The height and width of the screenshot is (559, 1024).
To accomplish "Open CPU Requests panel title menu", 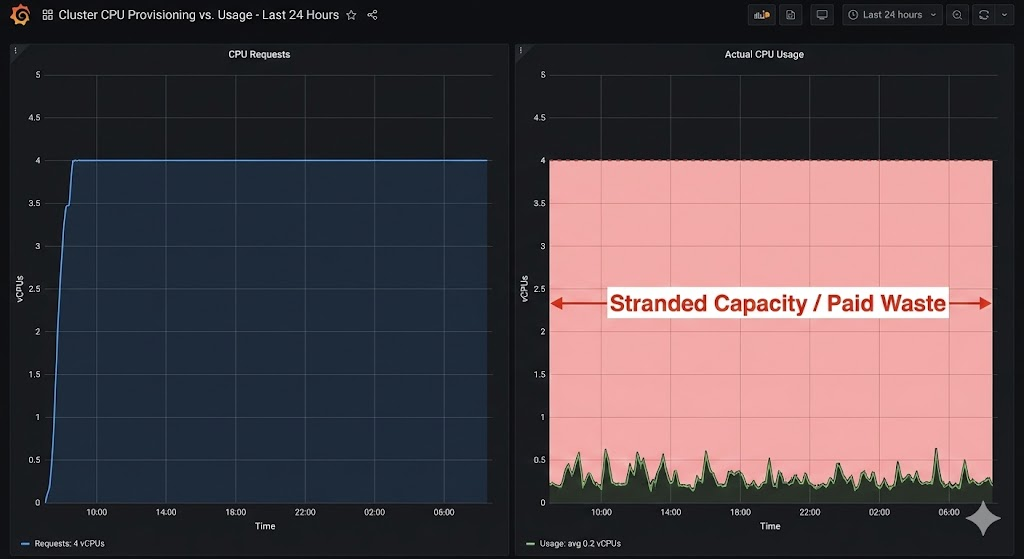I will coord(259,54).
